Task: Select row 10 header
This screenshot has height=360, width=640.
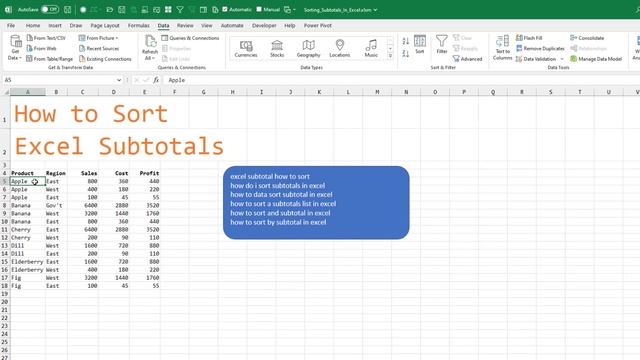Action: [5, 222]
